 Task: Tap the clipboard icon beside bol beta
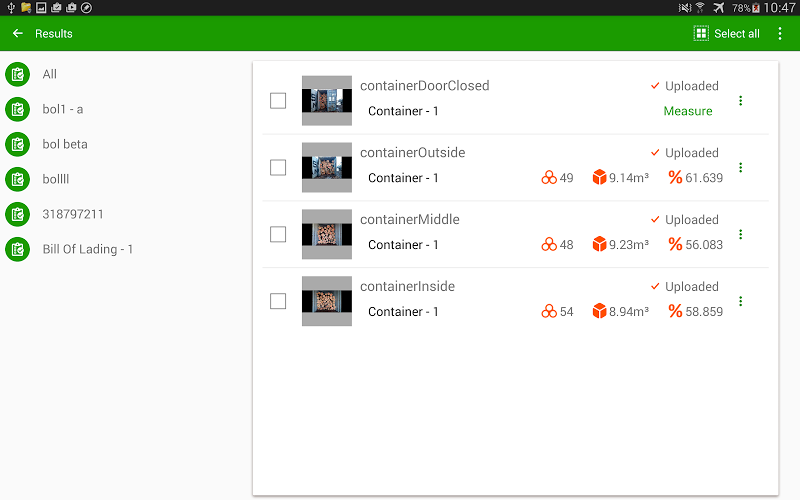pyautogui.click(x=17, y=144)
